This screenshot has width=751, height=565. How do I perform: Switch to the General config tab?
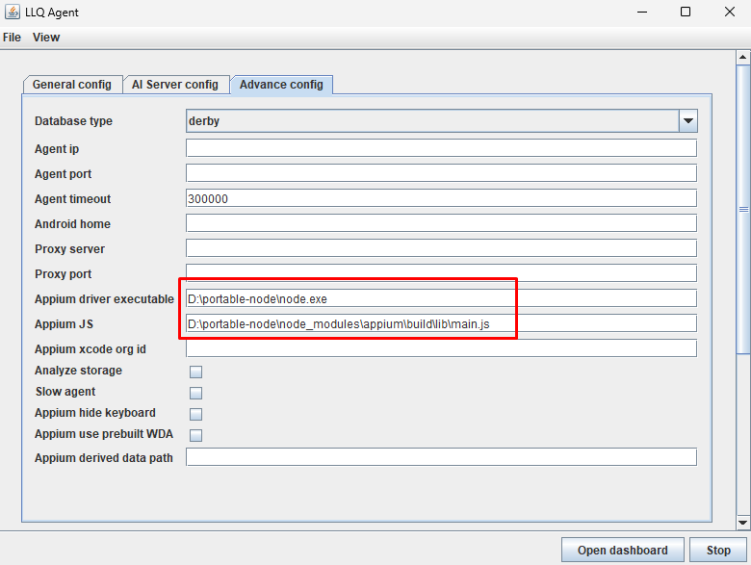(x=72, y=85)
